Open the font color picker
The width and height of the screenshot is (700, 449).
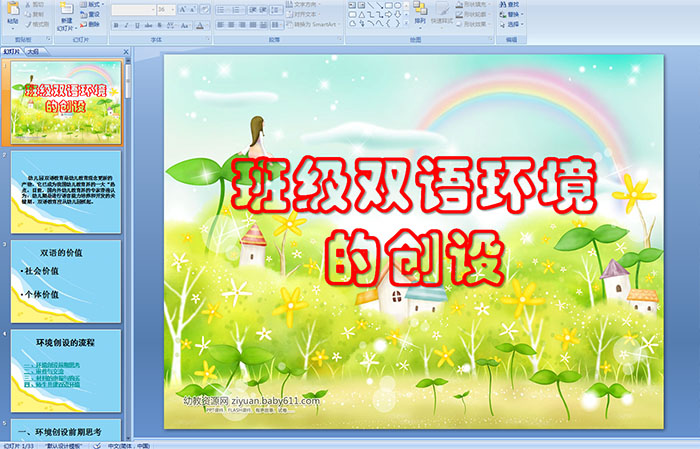click(202, 25)
